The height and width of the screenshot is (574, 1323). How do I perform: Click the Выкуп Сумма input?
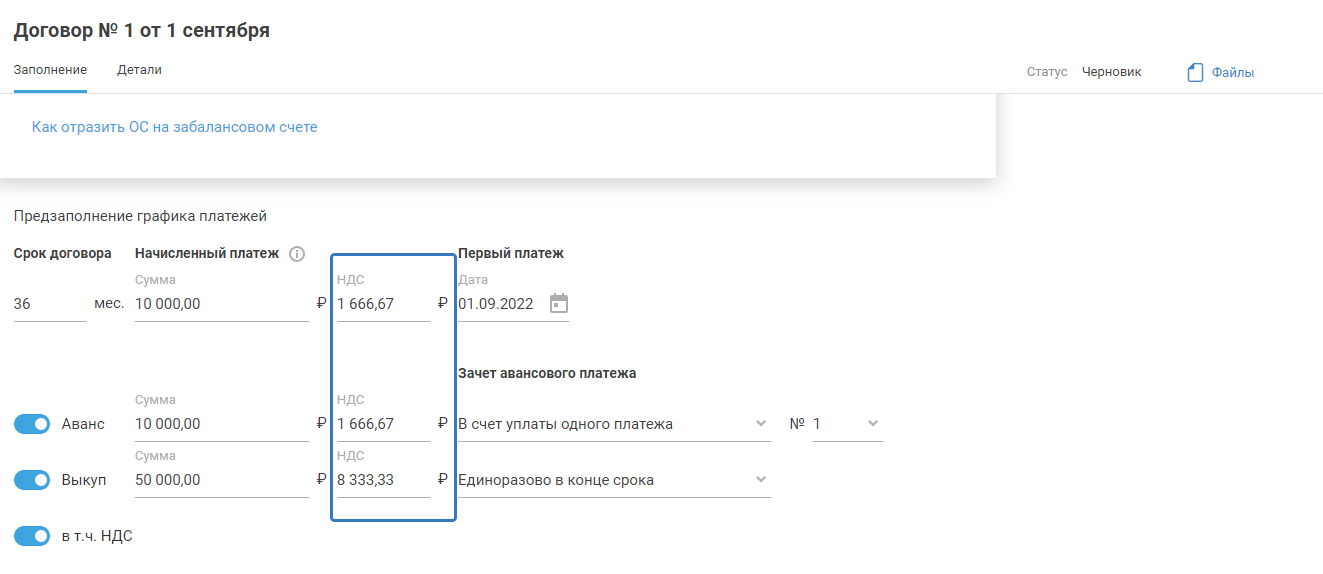point(221,480)
